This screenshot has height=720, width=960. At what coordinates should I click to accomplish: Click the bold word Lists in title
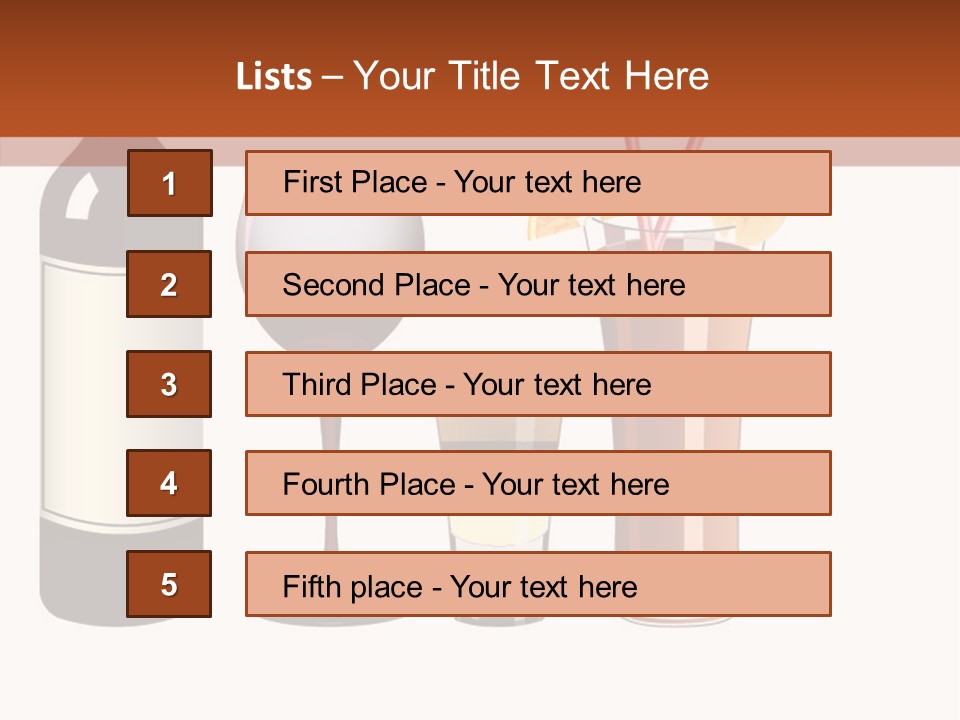point(274,77)
